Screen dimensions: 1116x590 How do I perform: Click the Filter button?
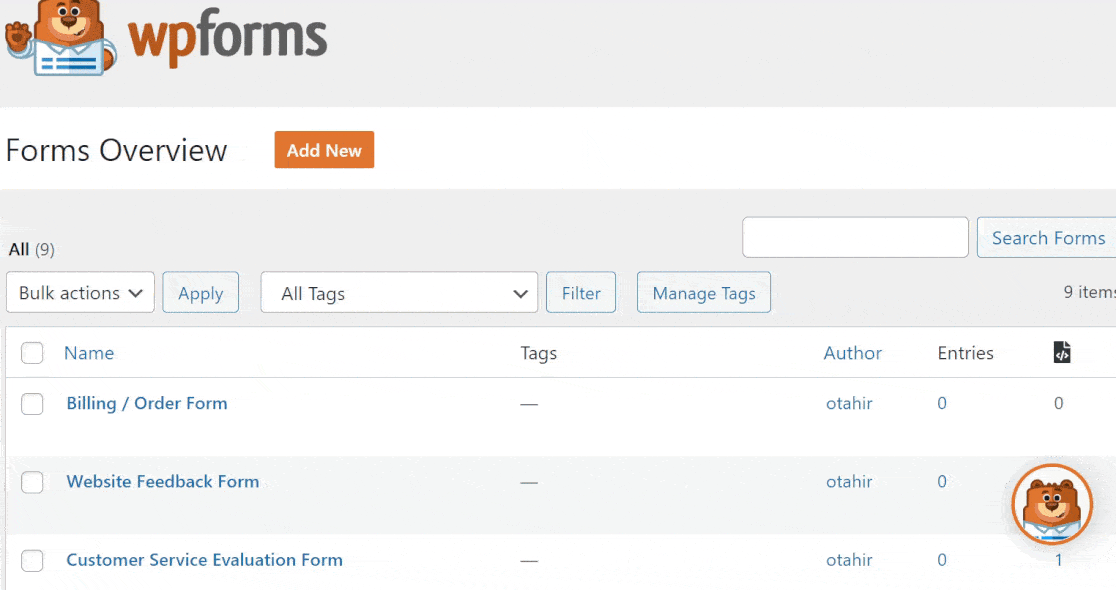point(581,293)
